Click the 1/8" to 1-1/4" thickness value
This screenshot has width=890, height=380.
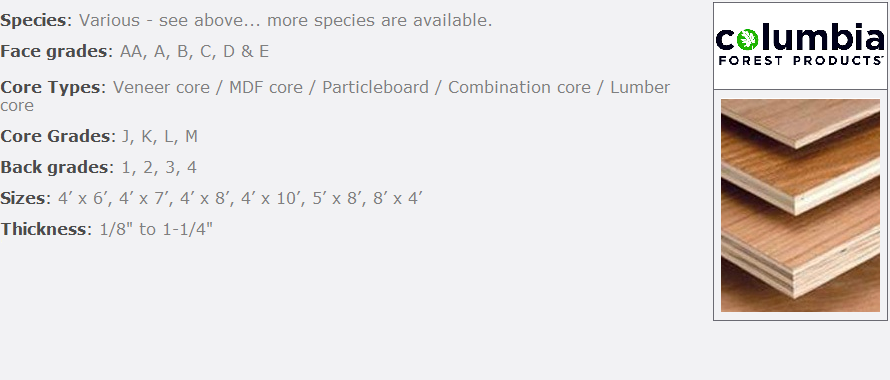156,229
